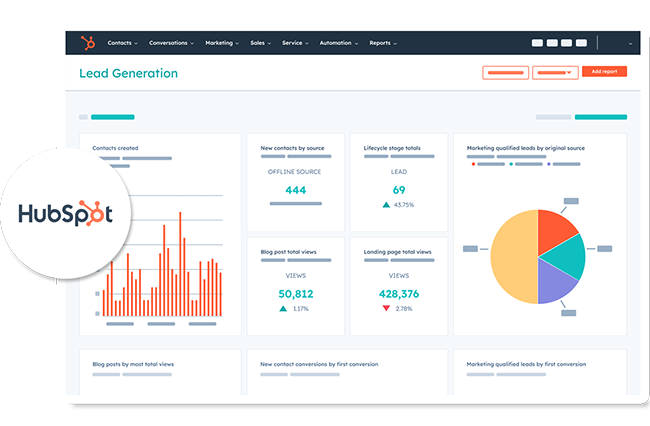Open the 'Landing page total views' report
The height and width of the screenshot is (426, 650).
(397, 252)
